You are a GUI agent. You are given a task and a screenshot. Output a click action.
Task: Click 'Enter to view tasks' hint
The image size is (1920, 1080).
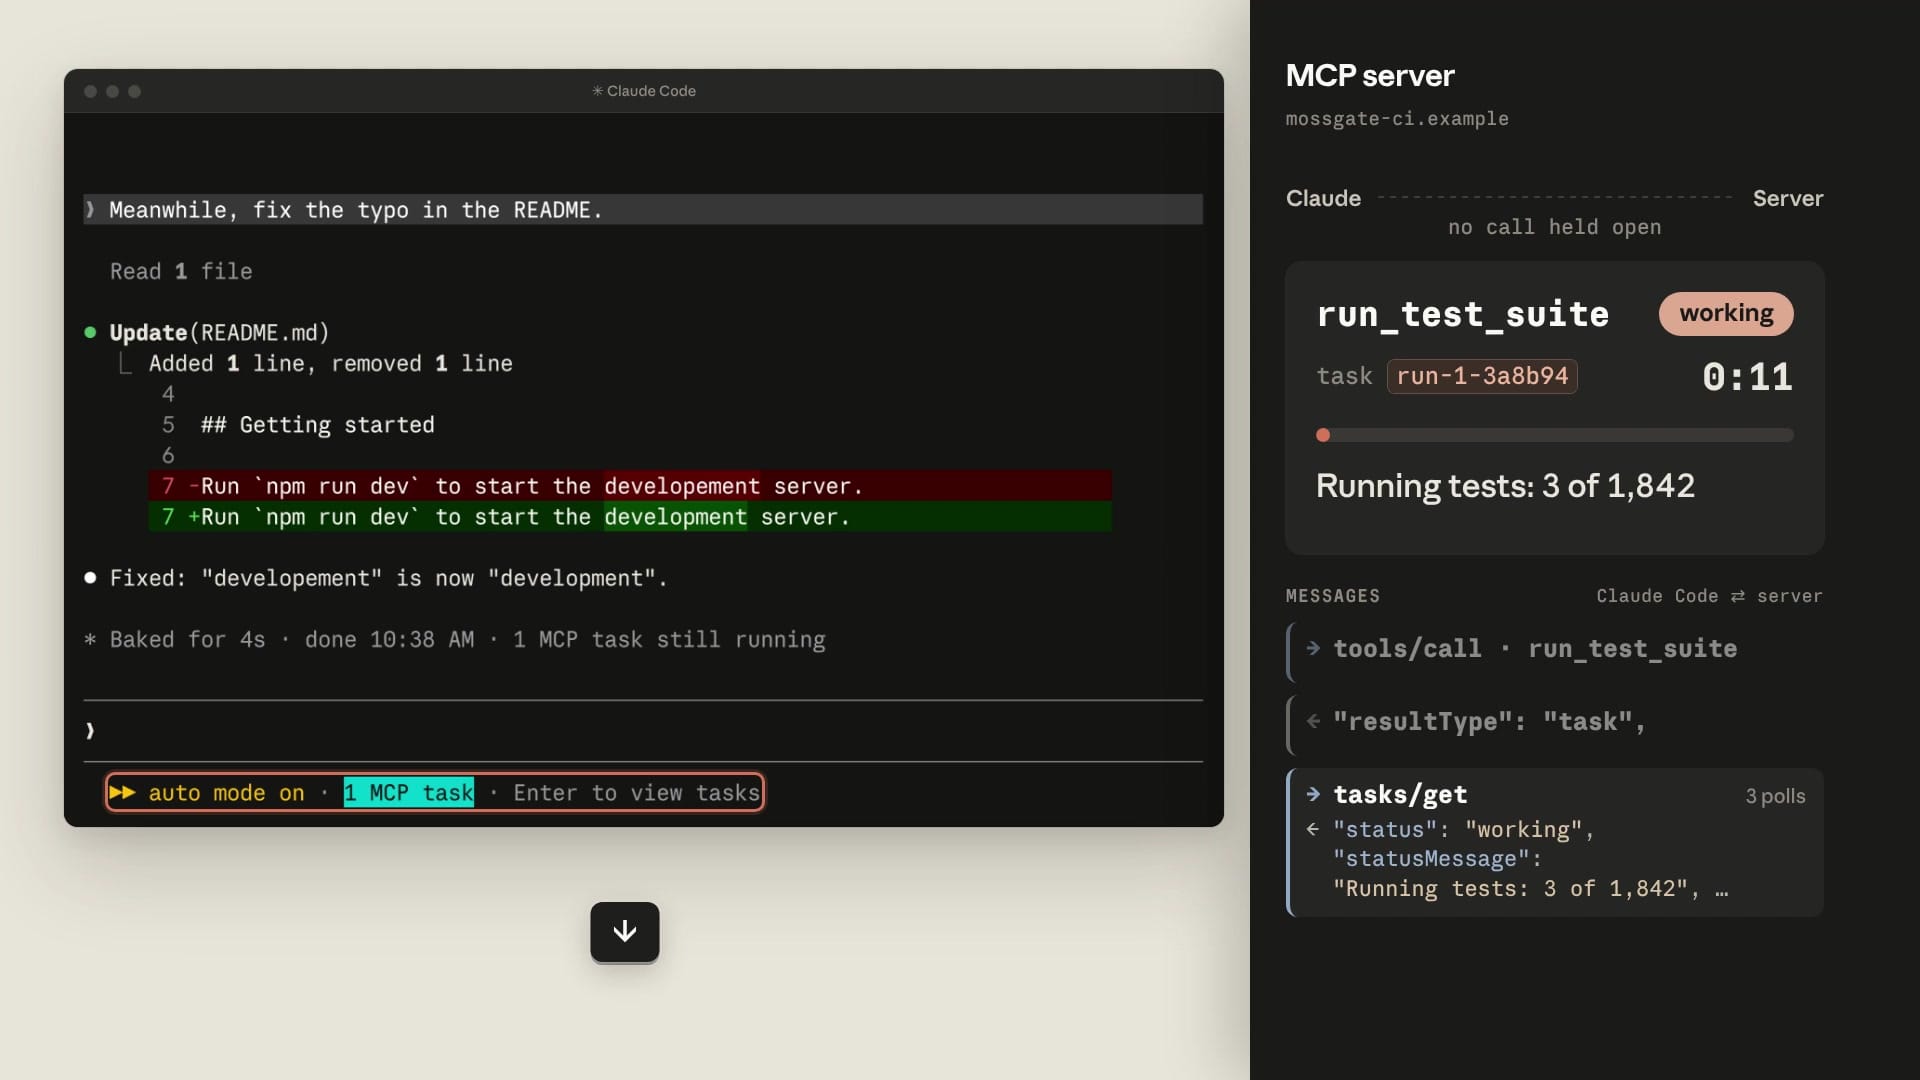coord(637,793)
